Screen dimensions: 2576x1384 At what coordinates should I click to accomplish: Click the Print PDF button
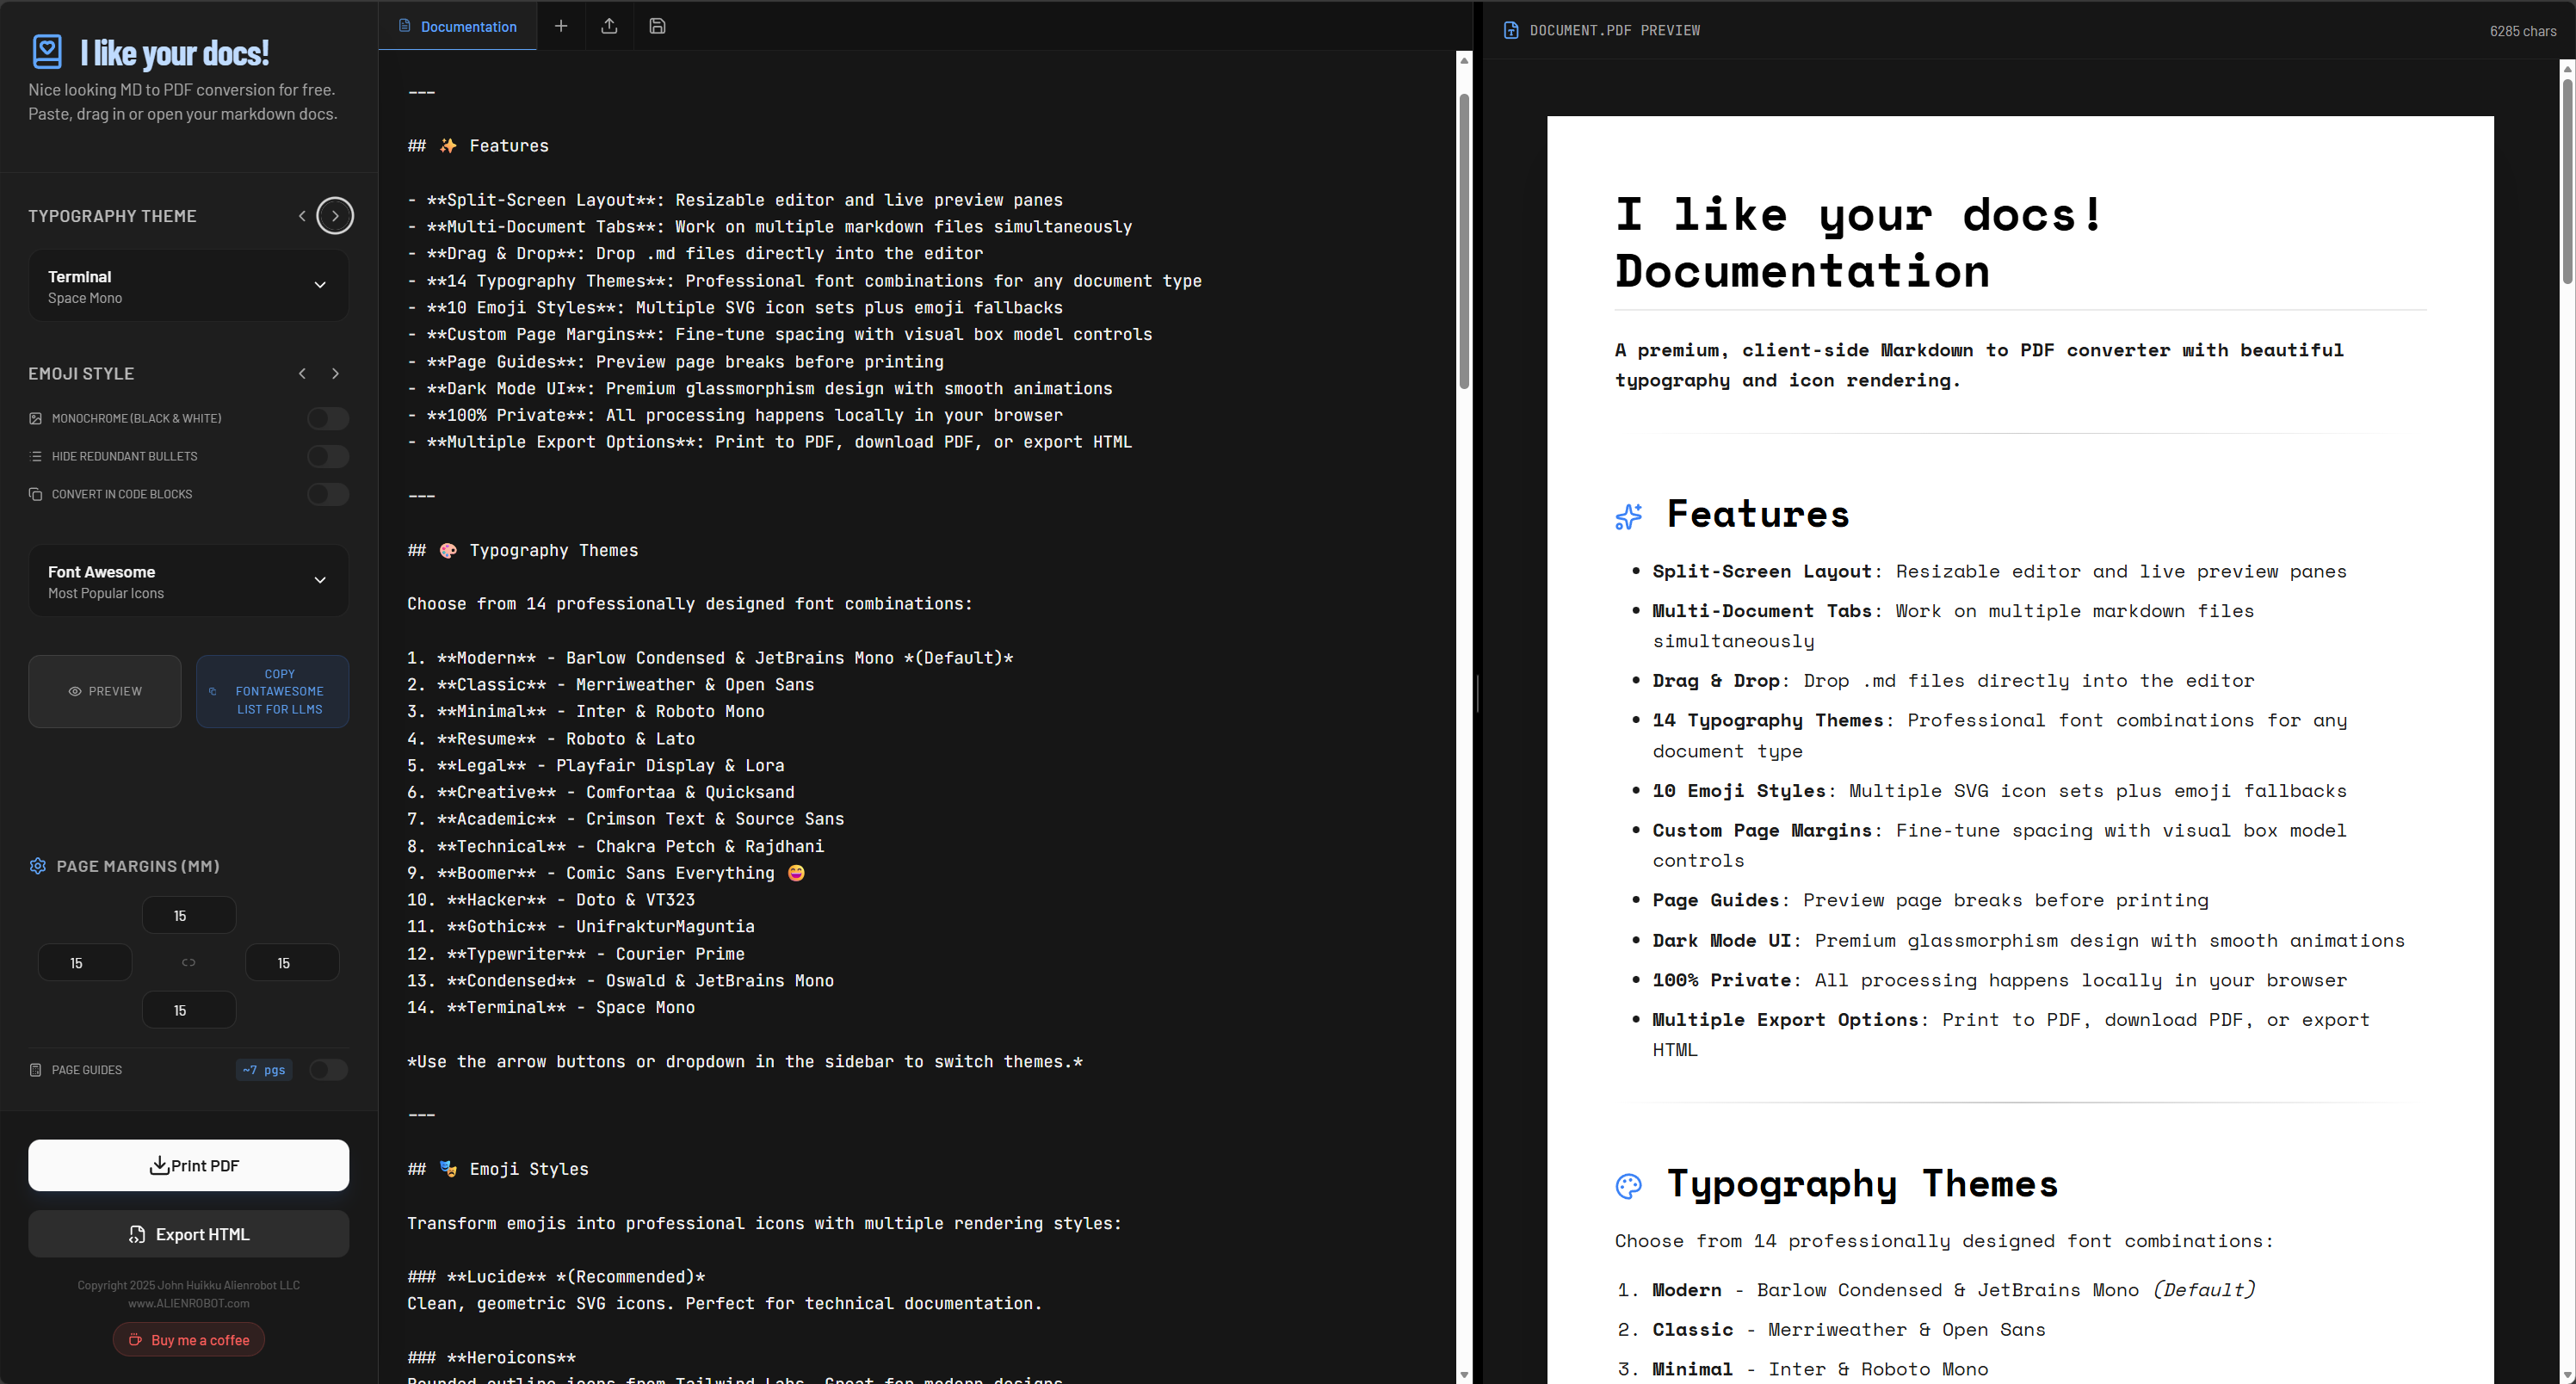tap(188, 1165)
